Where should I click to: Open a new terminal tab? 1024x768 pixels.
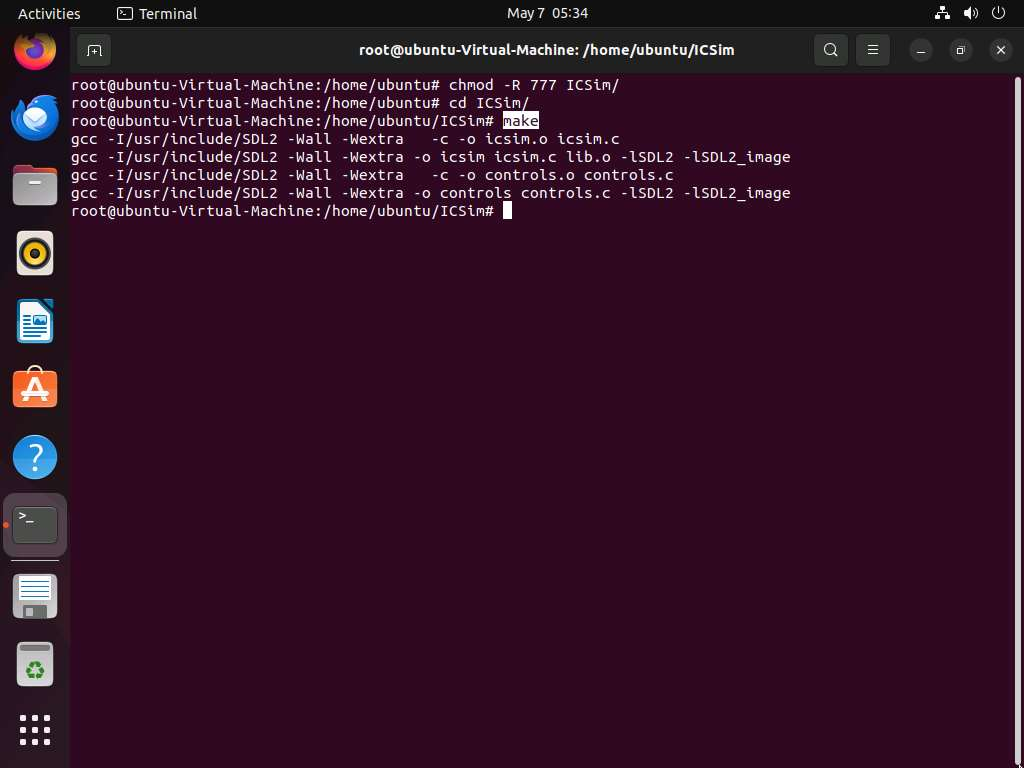coord(93,50)
